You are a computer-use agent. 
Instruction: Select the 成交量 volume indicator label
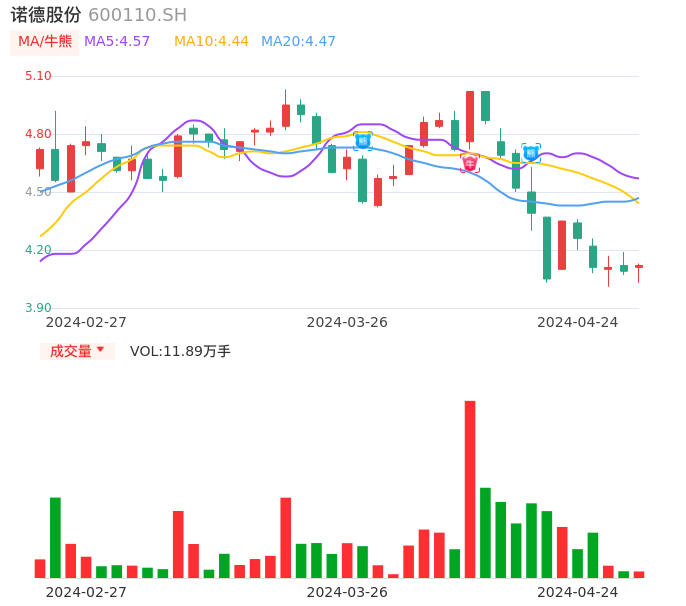click(x=70, y=351)
